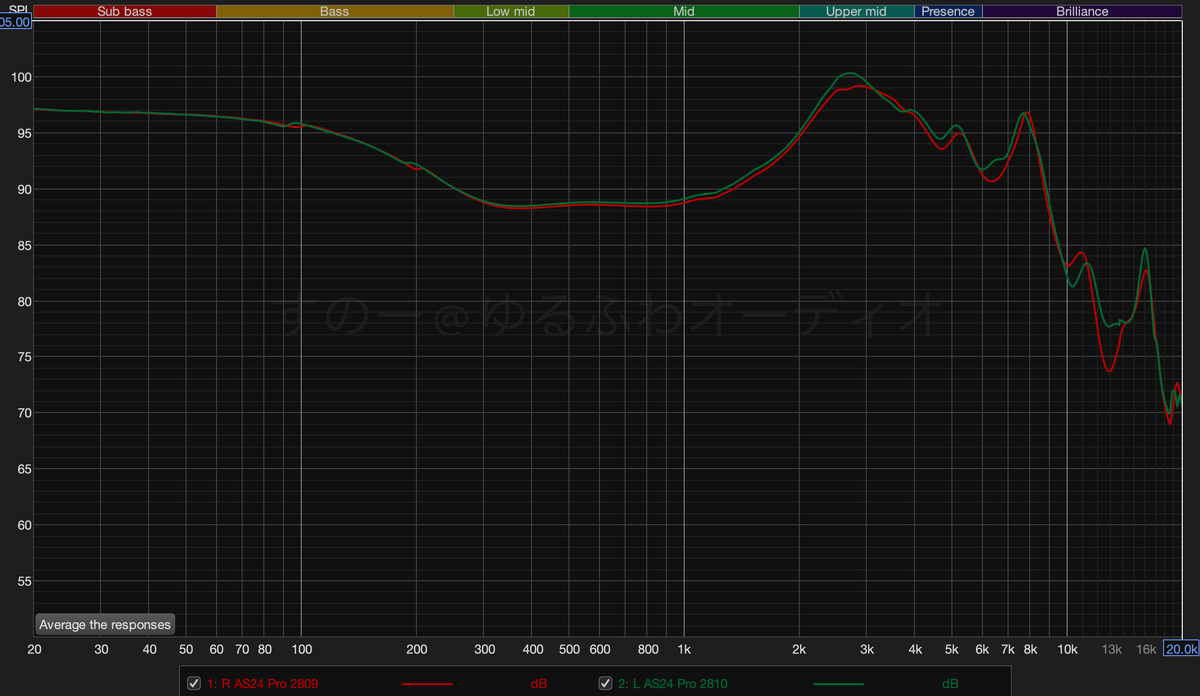Edit the top SPL axis limit field
The width and height of the screenshot is (1200, 696).
(x=16, y=22)
